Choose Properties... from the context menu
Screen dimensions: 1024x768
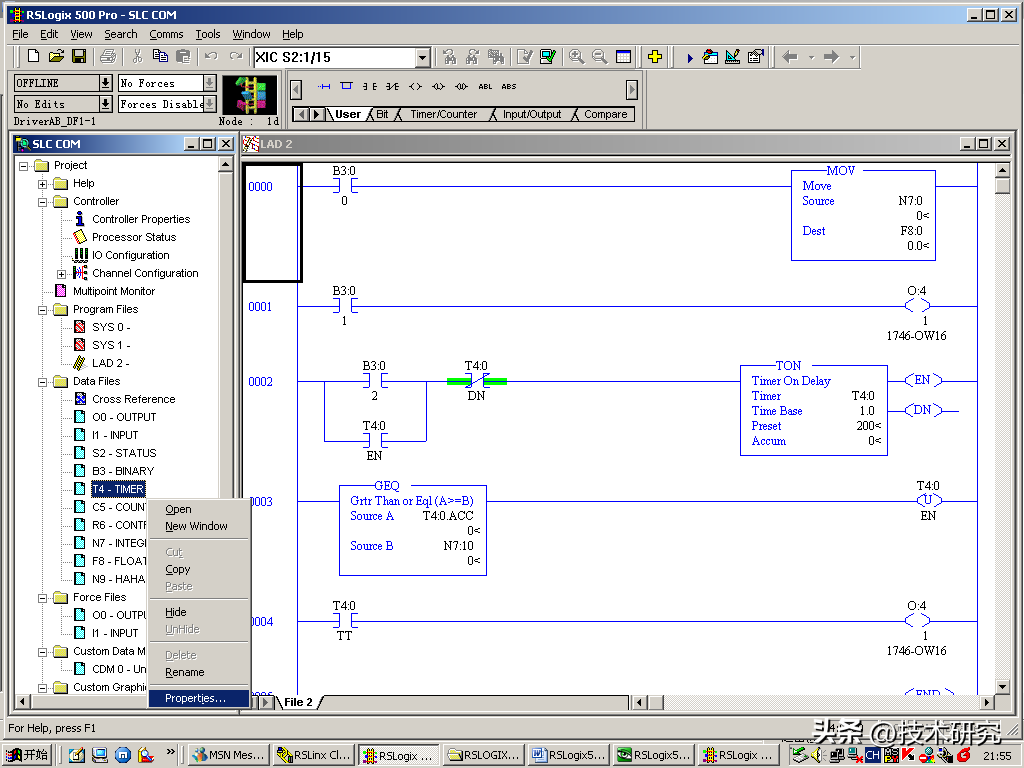[x=195, y=699]
